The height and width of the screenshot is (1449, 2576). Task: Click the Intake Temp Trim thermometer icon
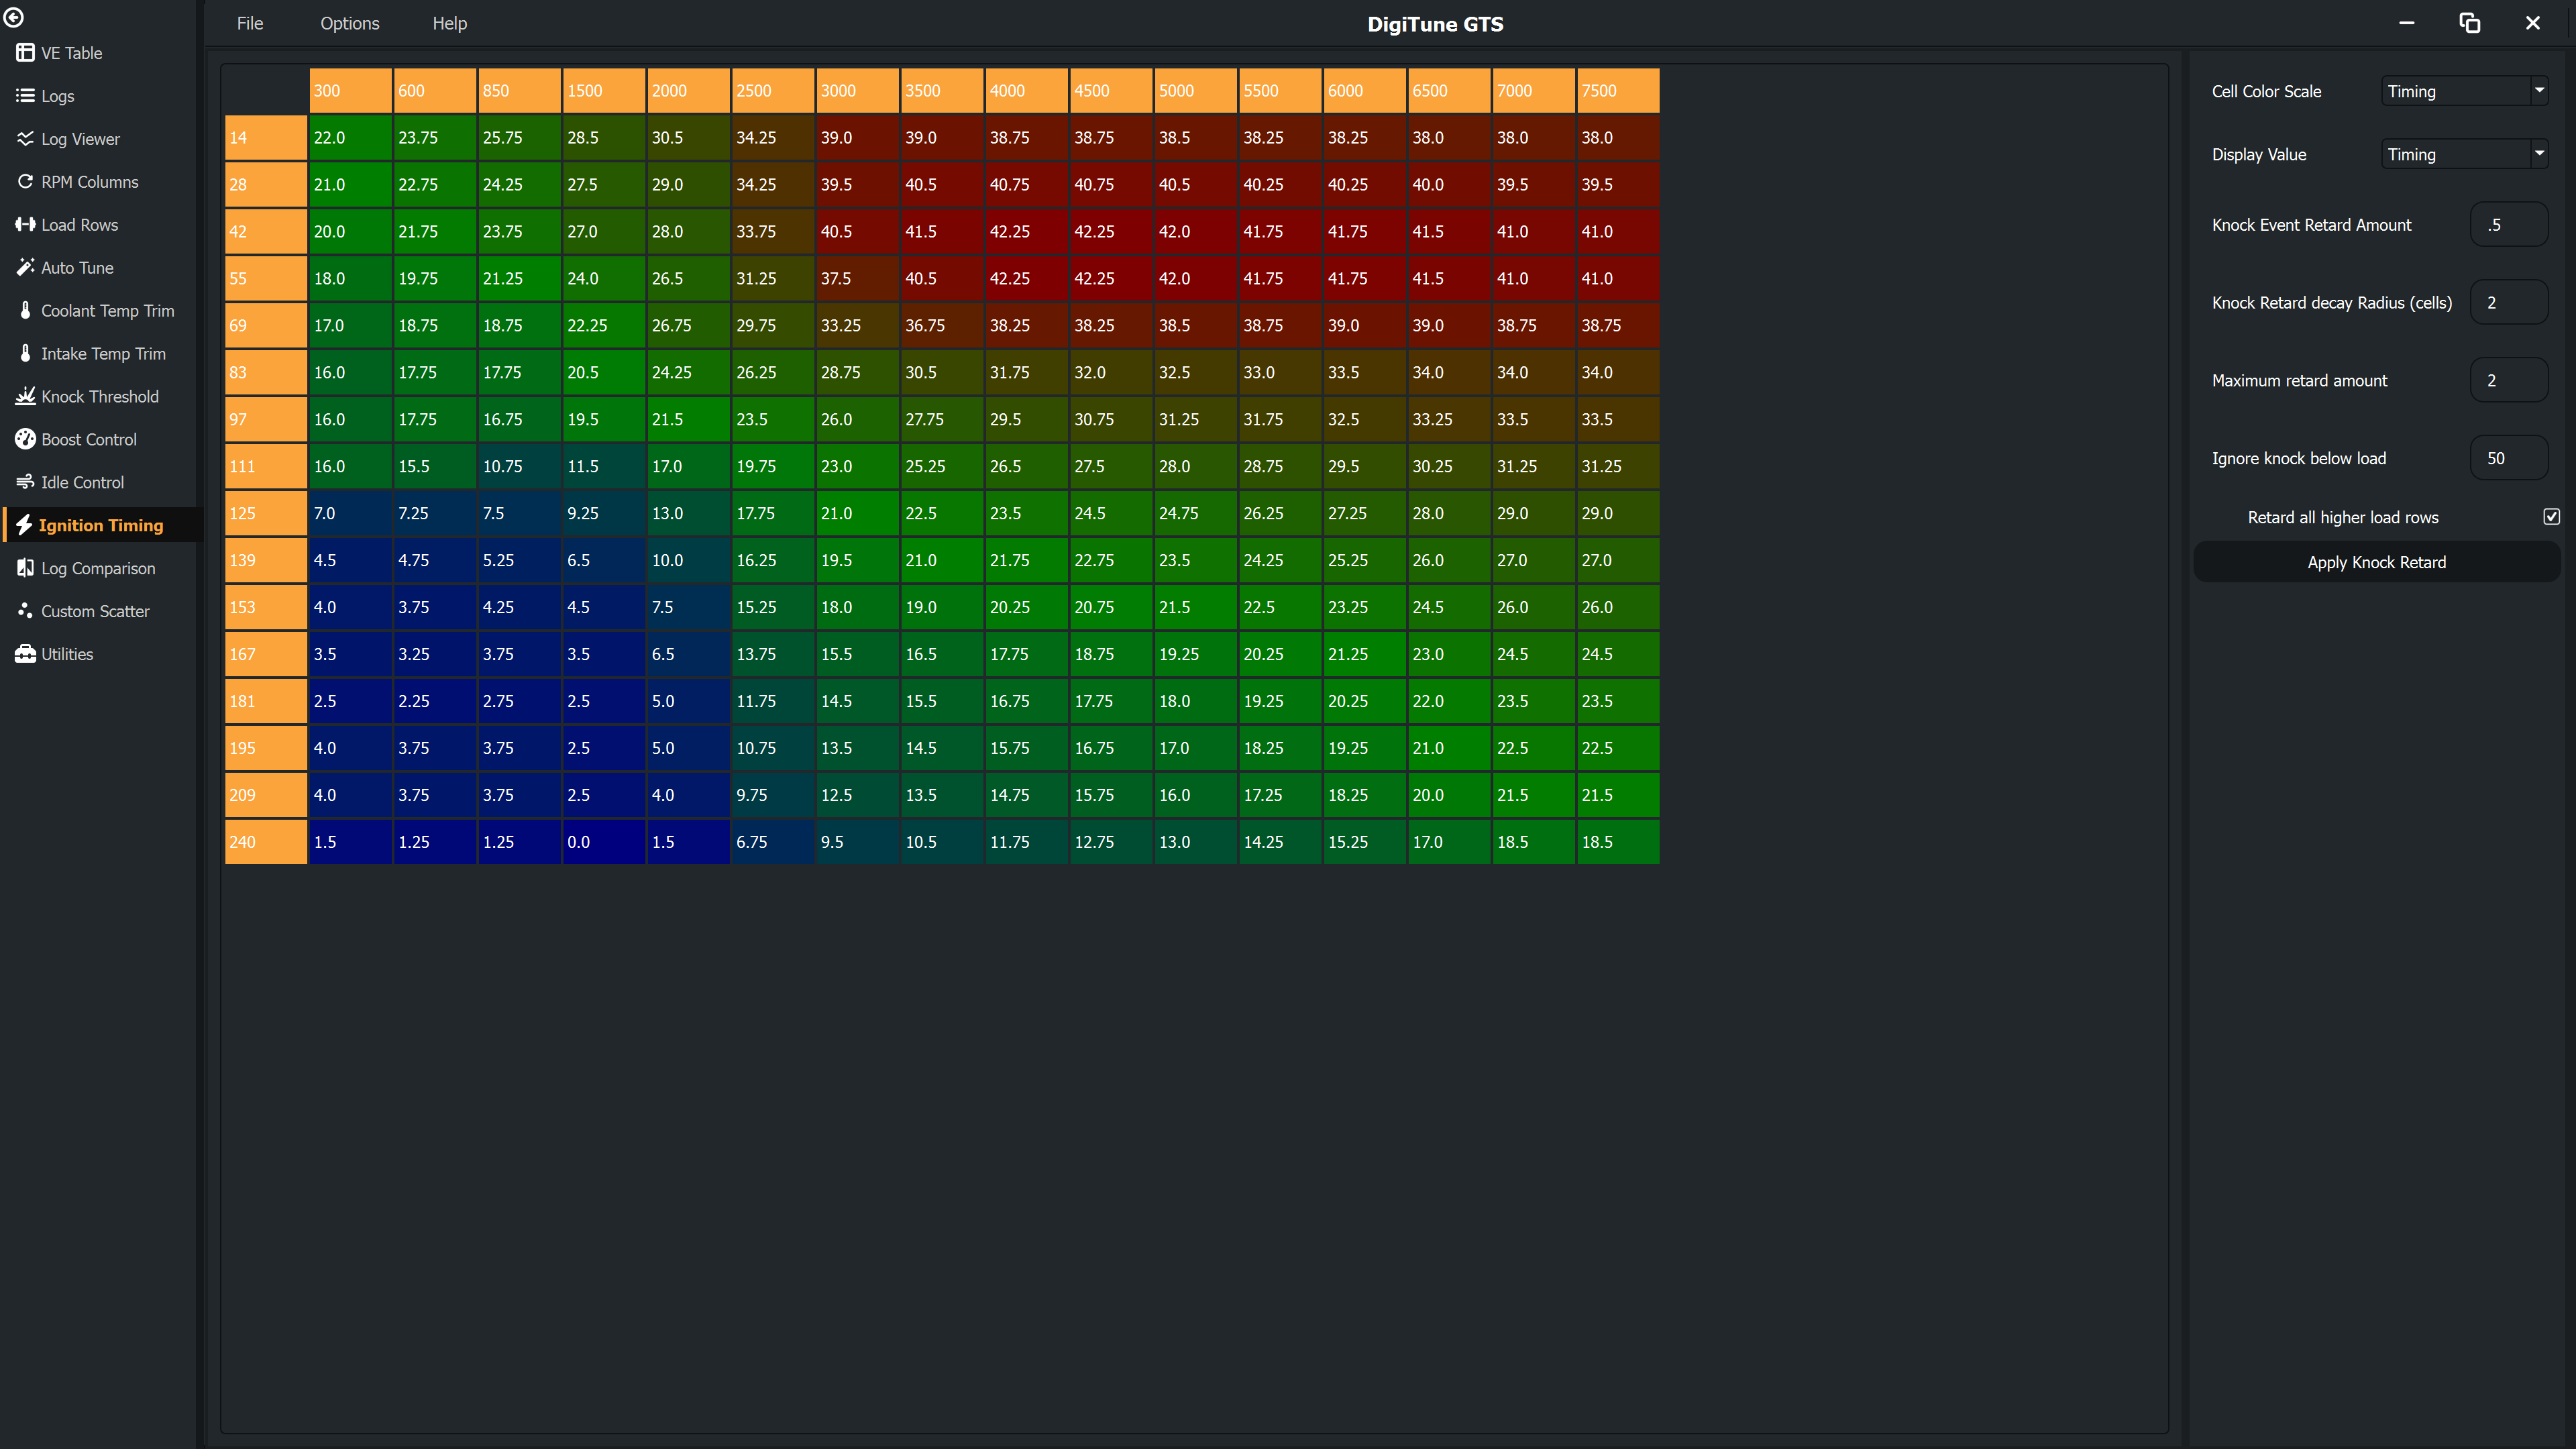25,354
